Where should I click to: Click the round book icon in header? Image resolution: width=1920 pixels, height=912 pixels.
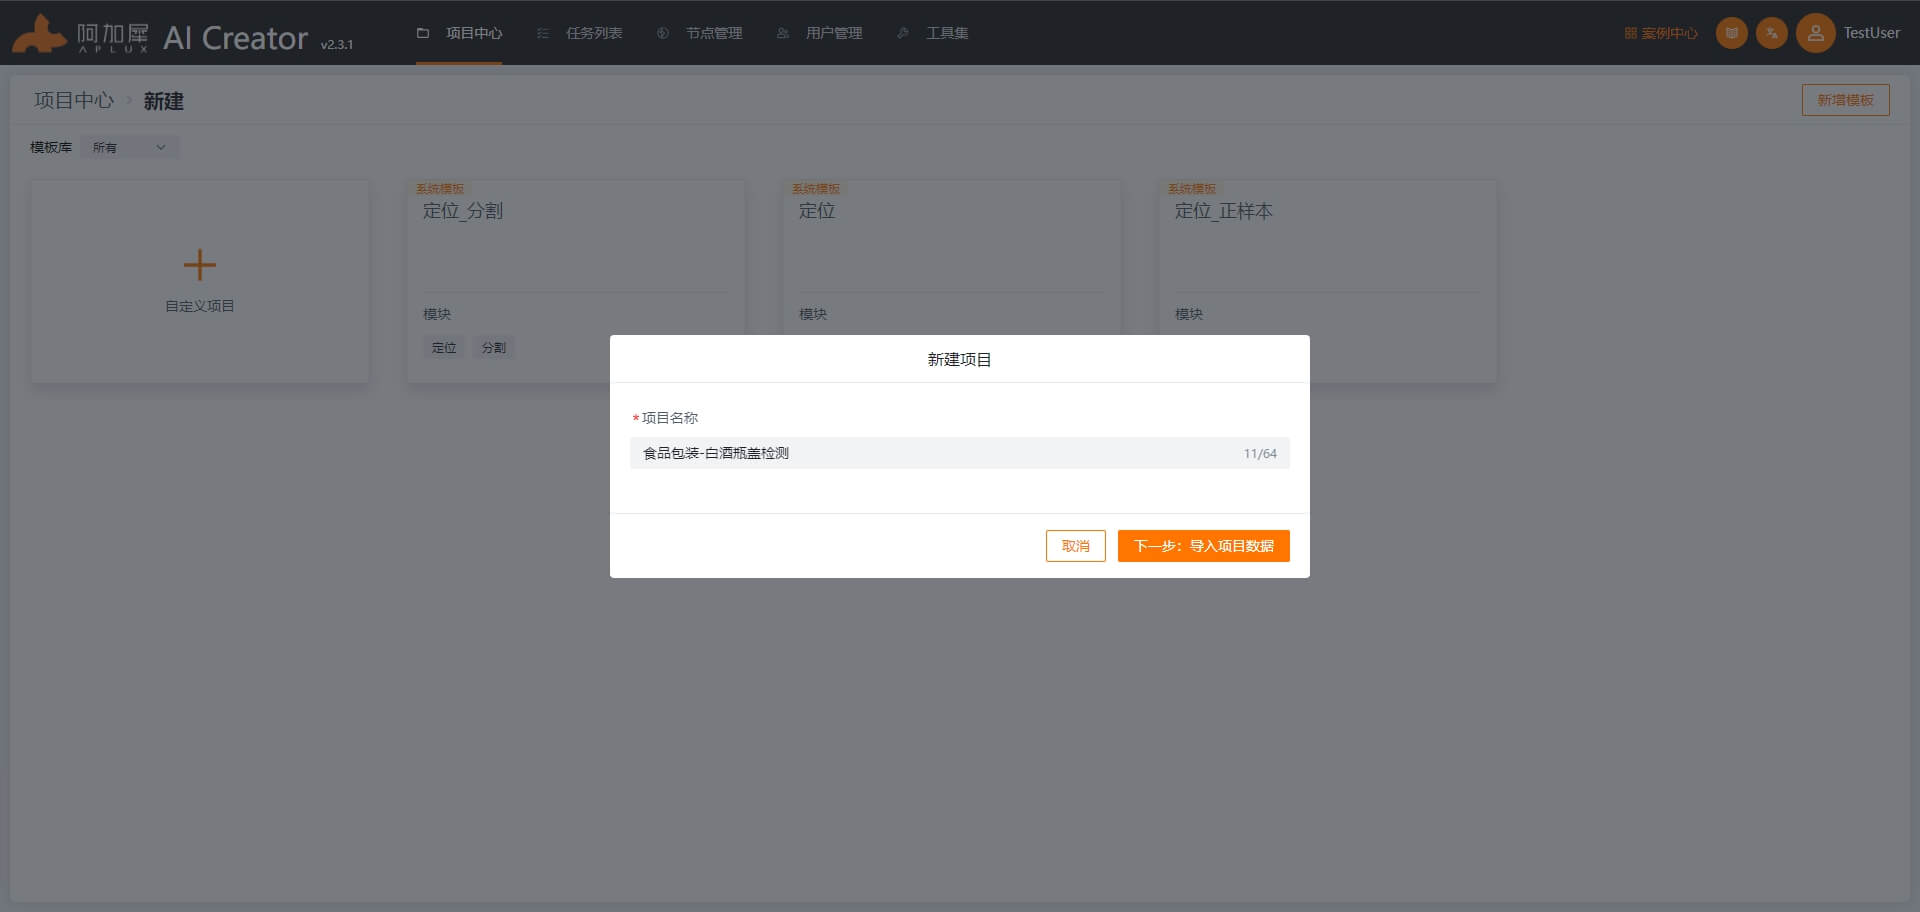pos(1732,33)
